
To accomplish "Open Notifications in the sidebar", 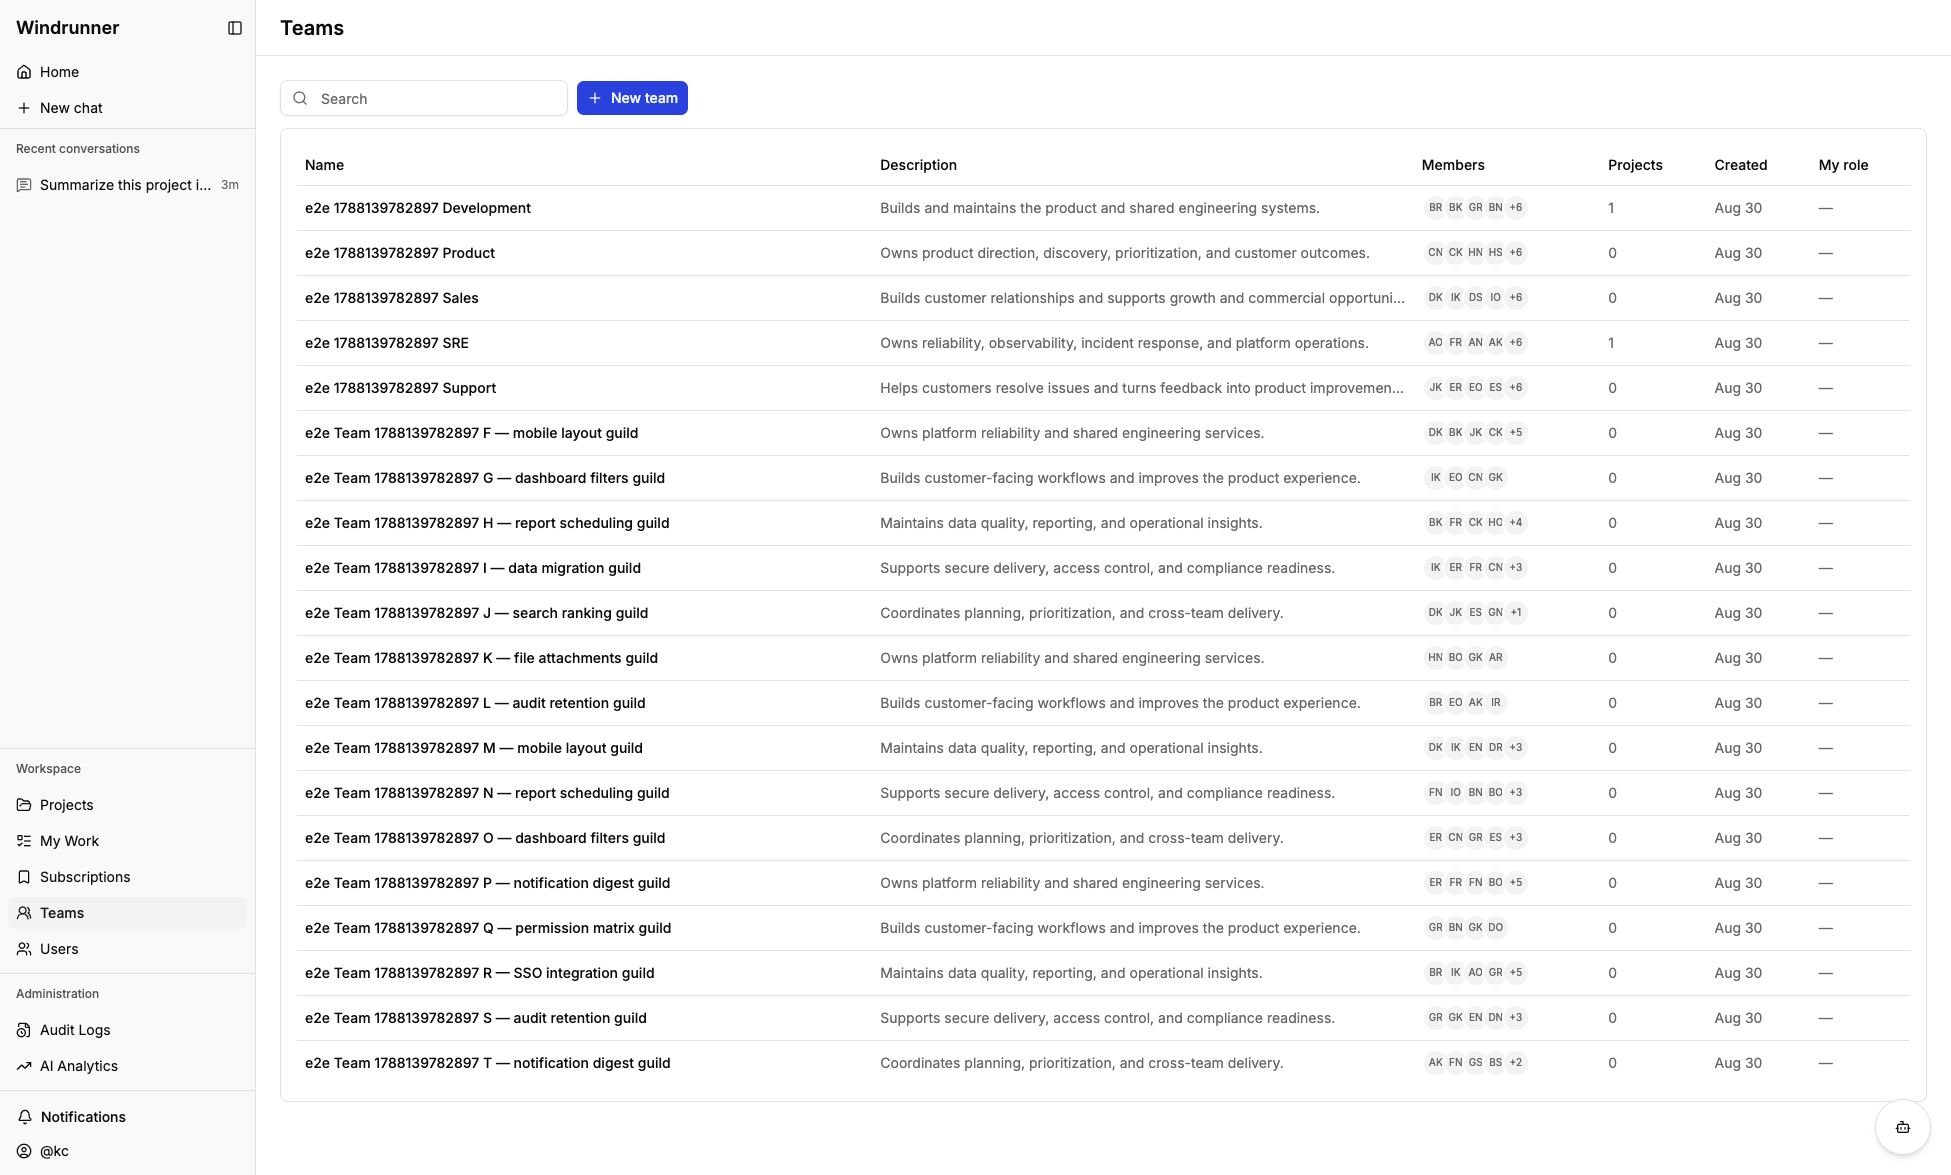I will pyautogui.click(x=127, y=1117).
